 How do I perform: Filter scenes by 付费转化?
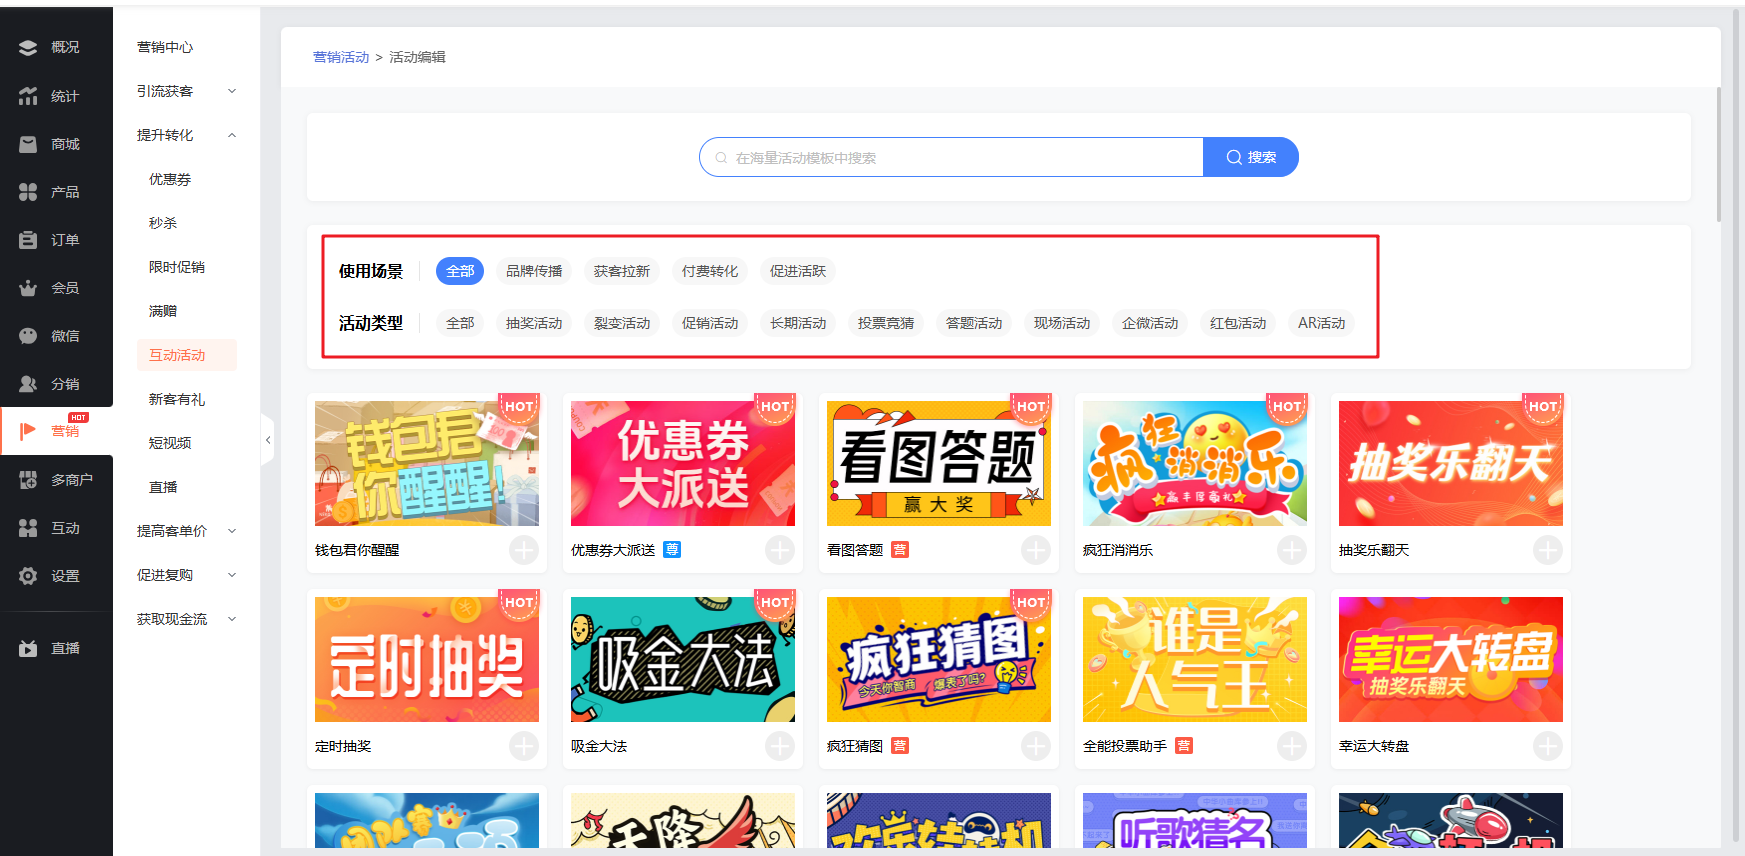[x=710, y=271]
